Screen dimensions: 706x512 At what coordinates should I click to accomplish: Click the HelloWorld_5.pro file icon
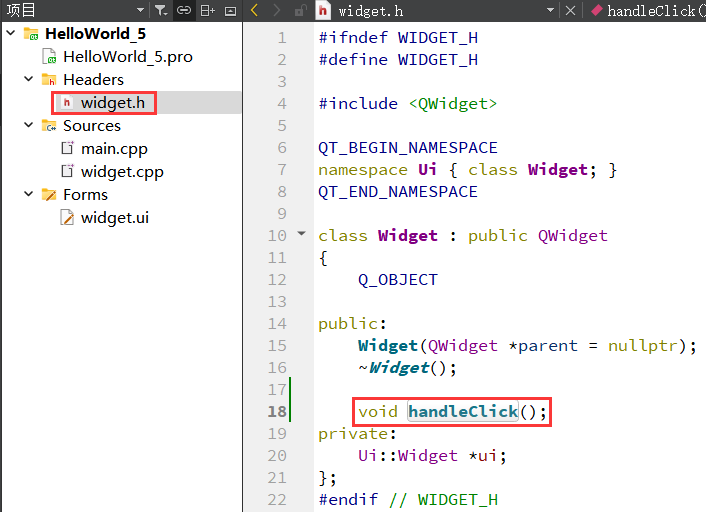coord(49,57)
